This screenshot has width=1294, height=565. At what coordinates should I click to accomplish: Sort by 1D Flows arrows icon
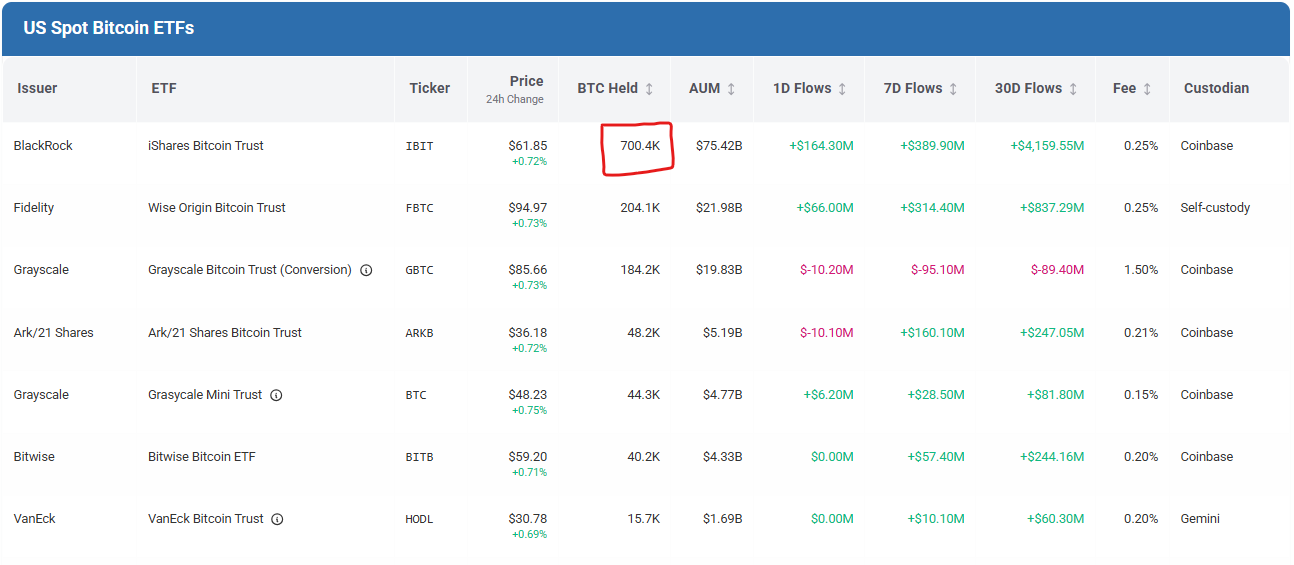point(842,89)
